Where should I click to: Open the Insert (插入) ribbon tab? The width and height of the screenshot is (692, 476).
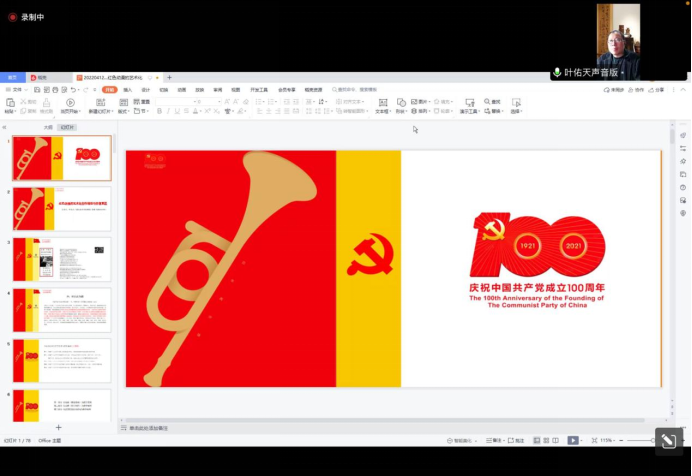point(127,90)
